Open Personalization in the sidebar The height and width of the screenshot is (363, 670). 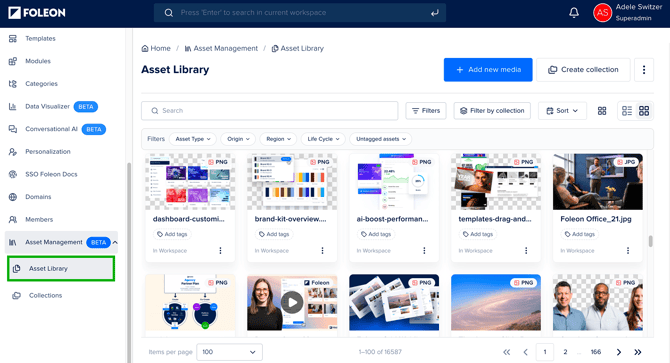tap(47, 152)
